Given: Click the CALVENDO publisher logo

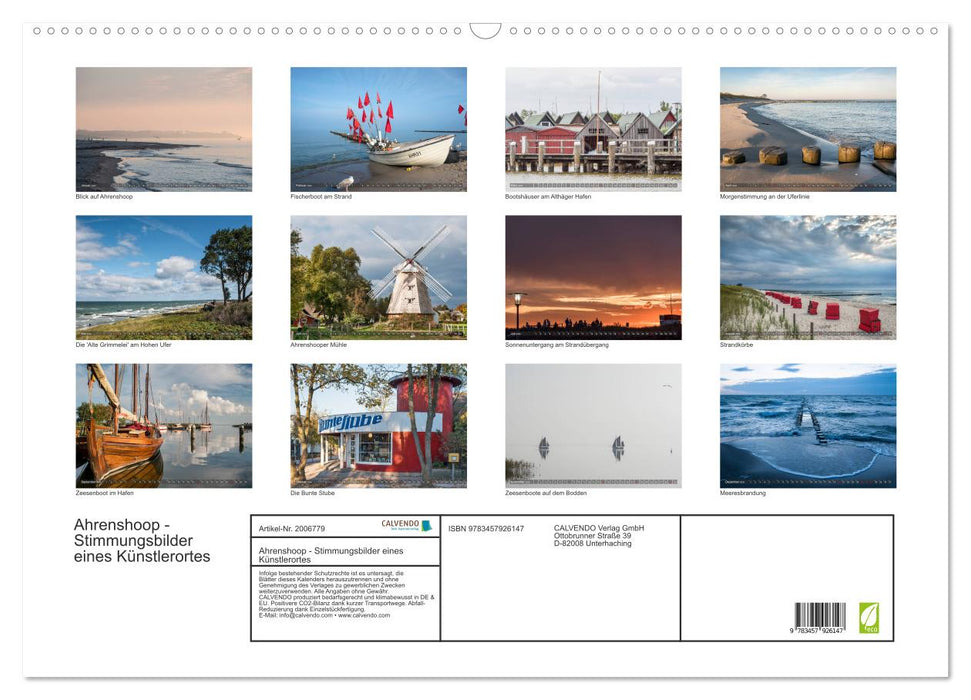Looking at the screenshot, I should click(x=400, y=524).
